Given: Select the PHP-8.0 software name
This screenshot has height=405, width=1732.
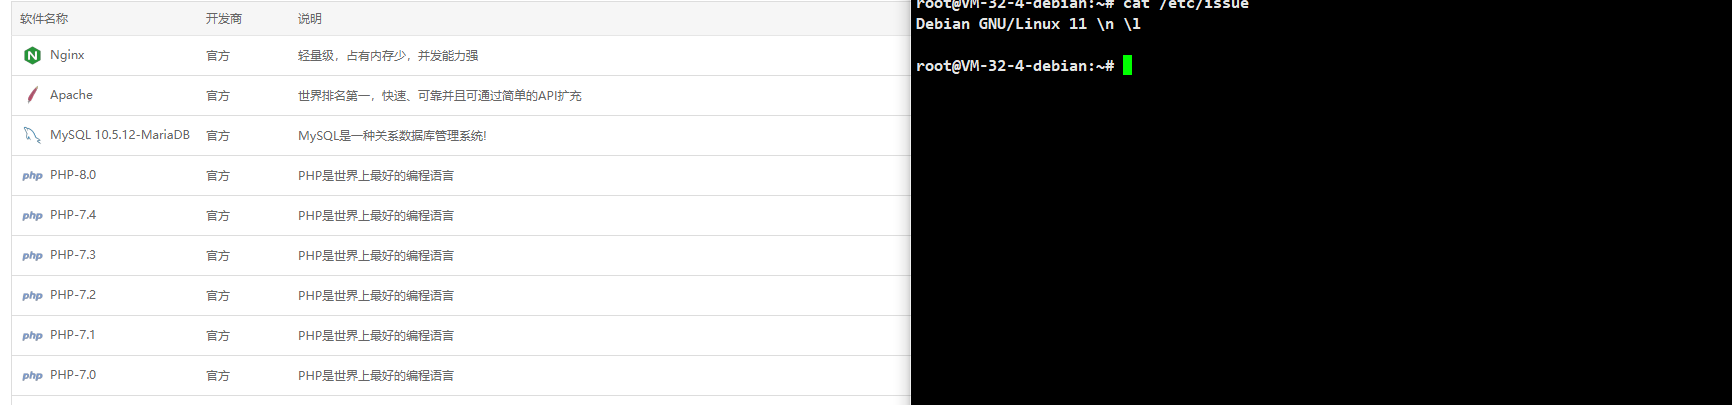Looking at the screenshot, I should (73, 175).
